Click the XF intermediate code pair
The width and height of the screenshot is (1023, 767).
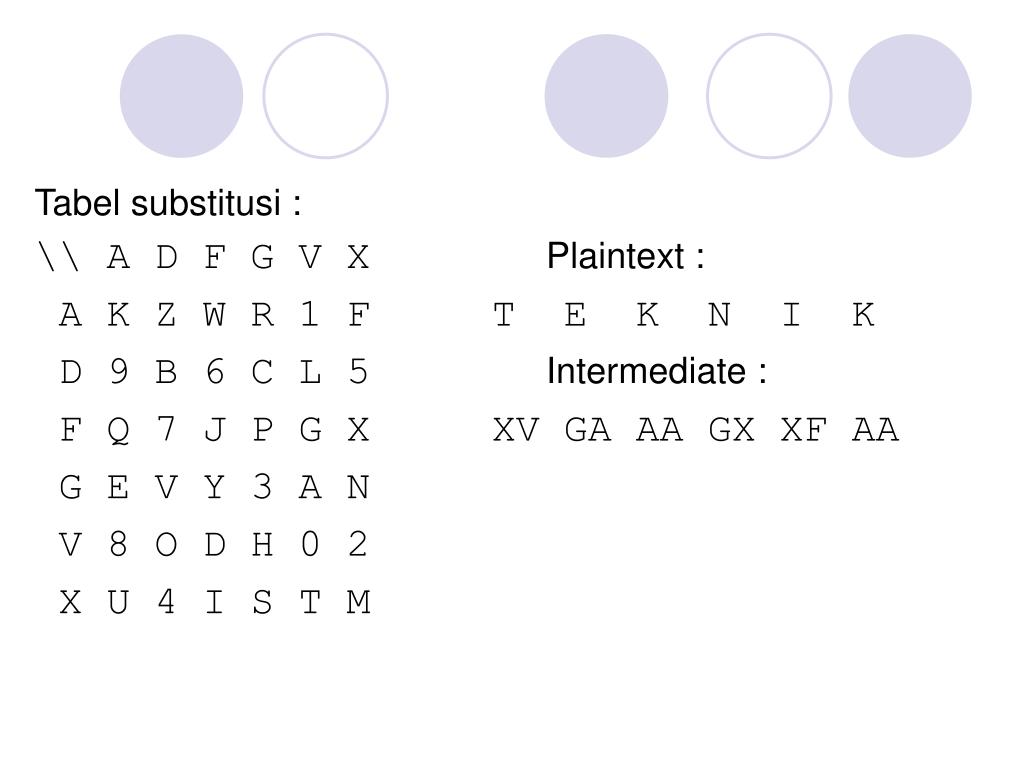tap(804, 430)
